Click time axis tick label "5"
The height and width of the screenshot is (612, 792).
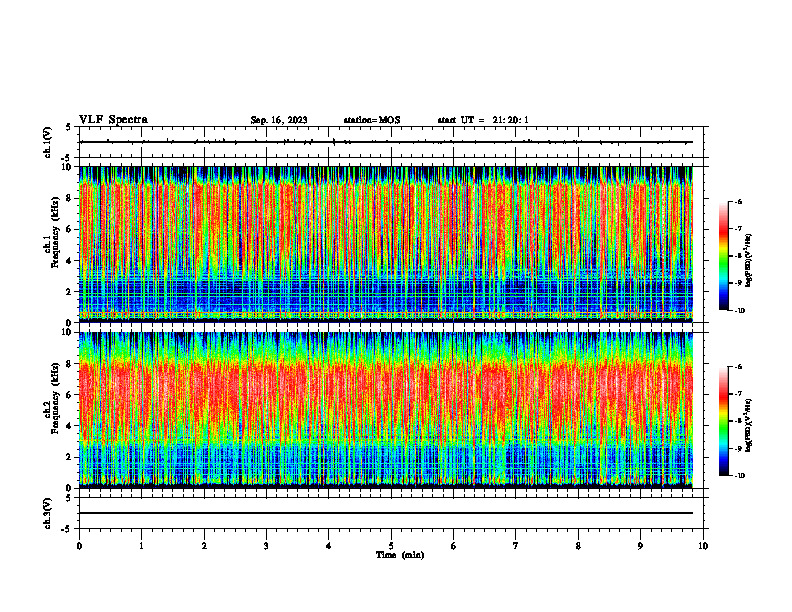click(x=391, y=546)
